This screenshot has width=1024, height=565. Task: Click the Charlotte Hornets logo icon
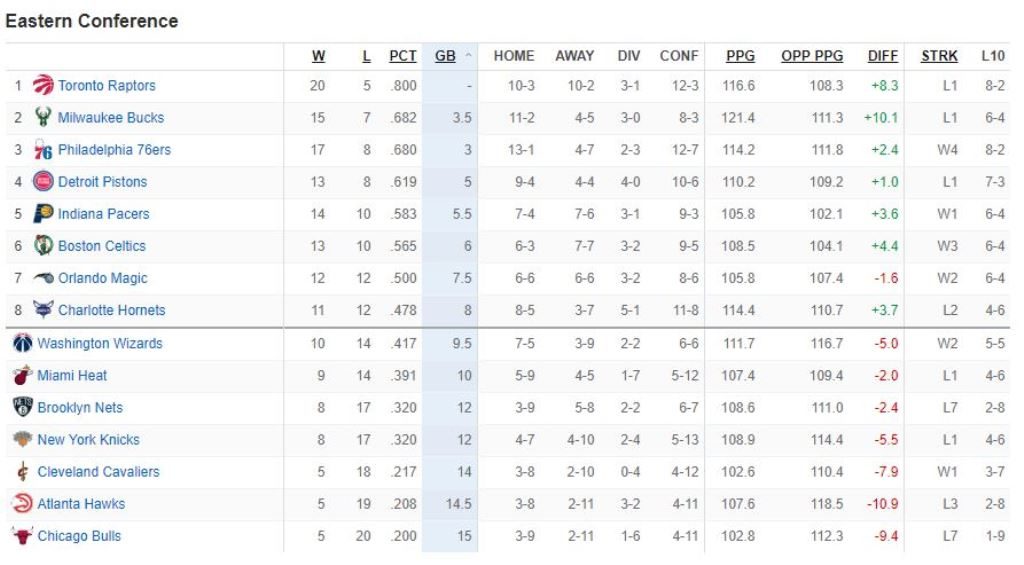coord(43,310)
